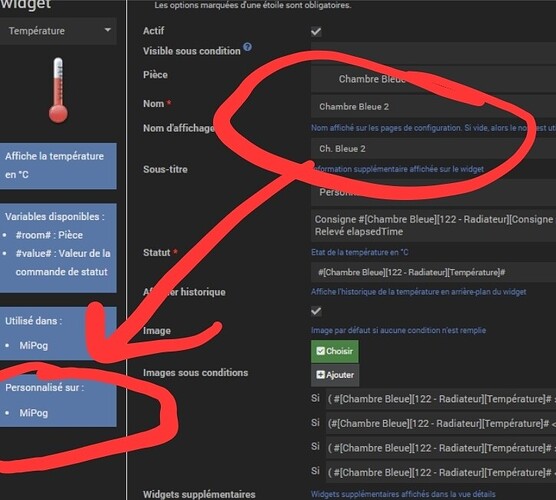Click MiPog under Utilisé dans

33,345
